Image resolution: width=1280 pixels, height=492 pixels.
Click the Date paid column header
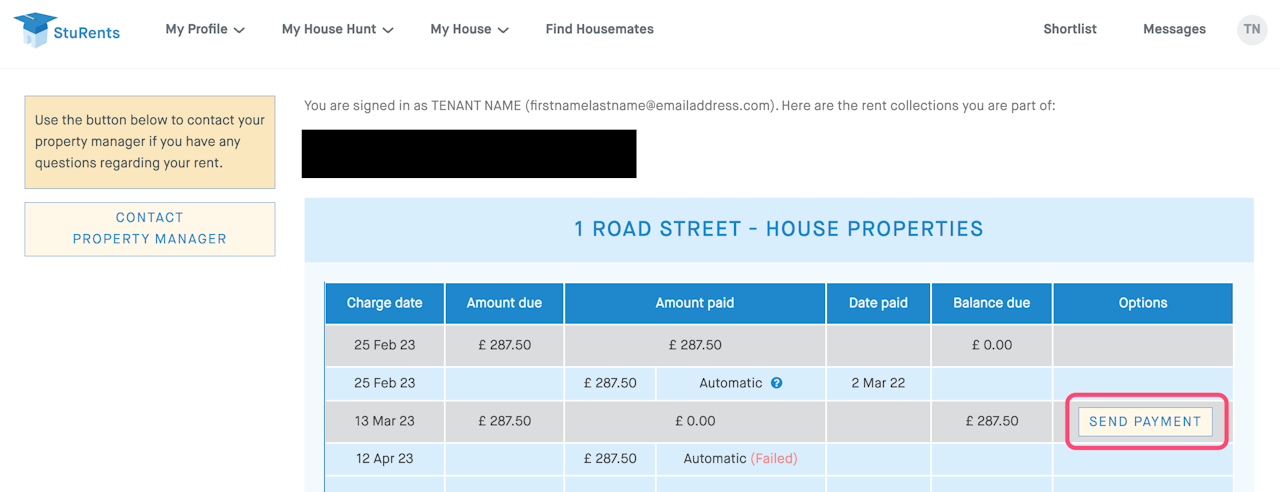(x=878, y=303)
